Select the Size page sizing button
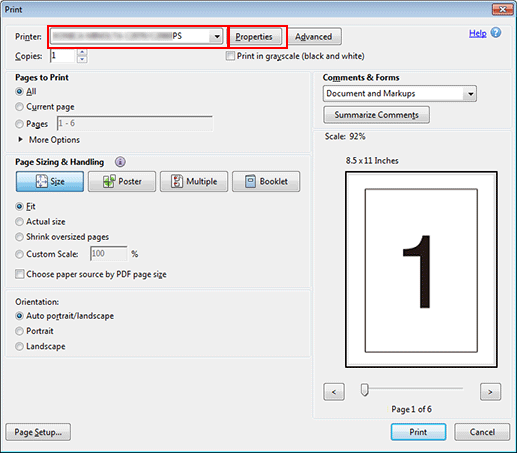This screenshot has width=517, height=453. click(x=50, y=181)
